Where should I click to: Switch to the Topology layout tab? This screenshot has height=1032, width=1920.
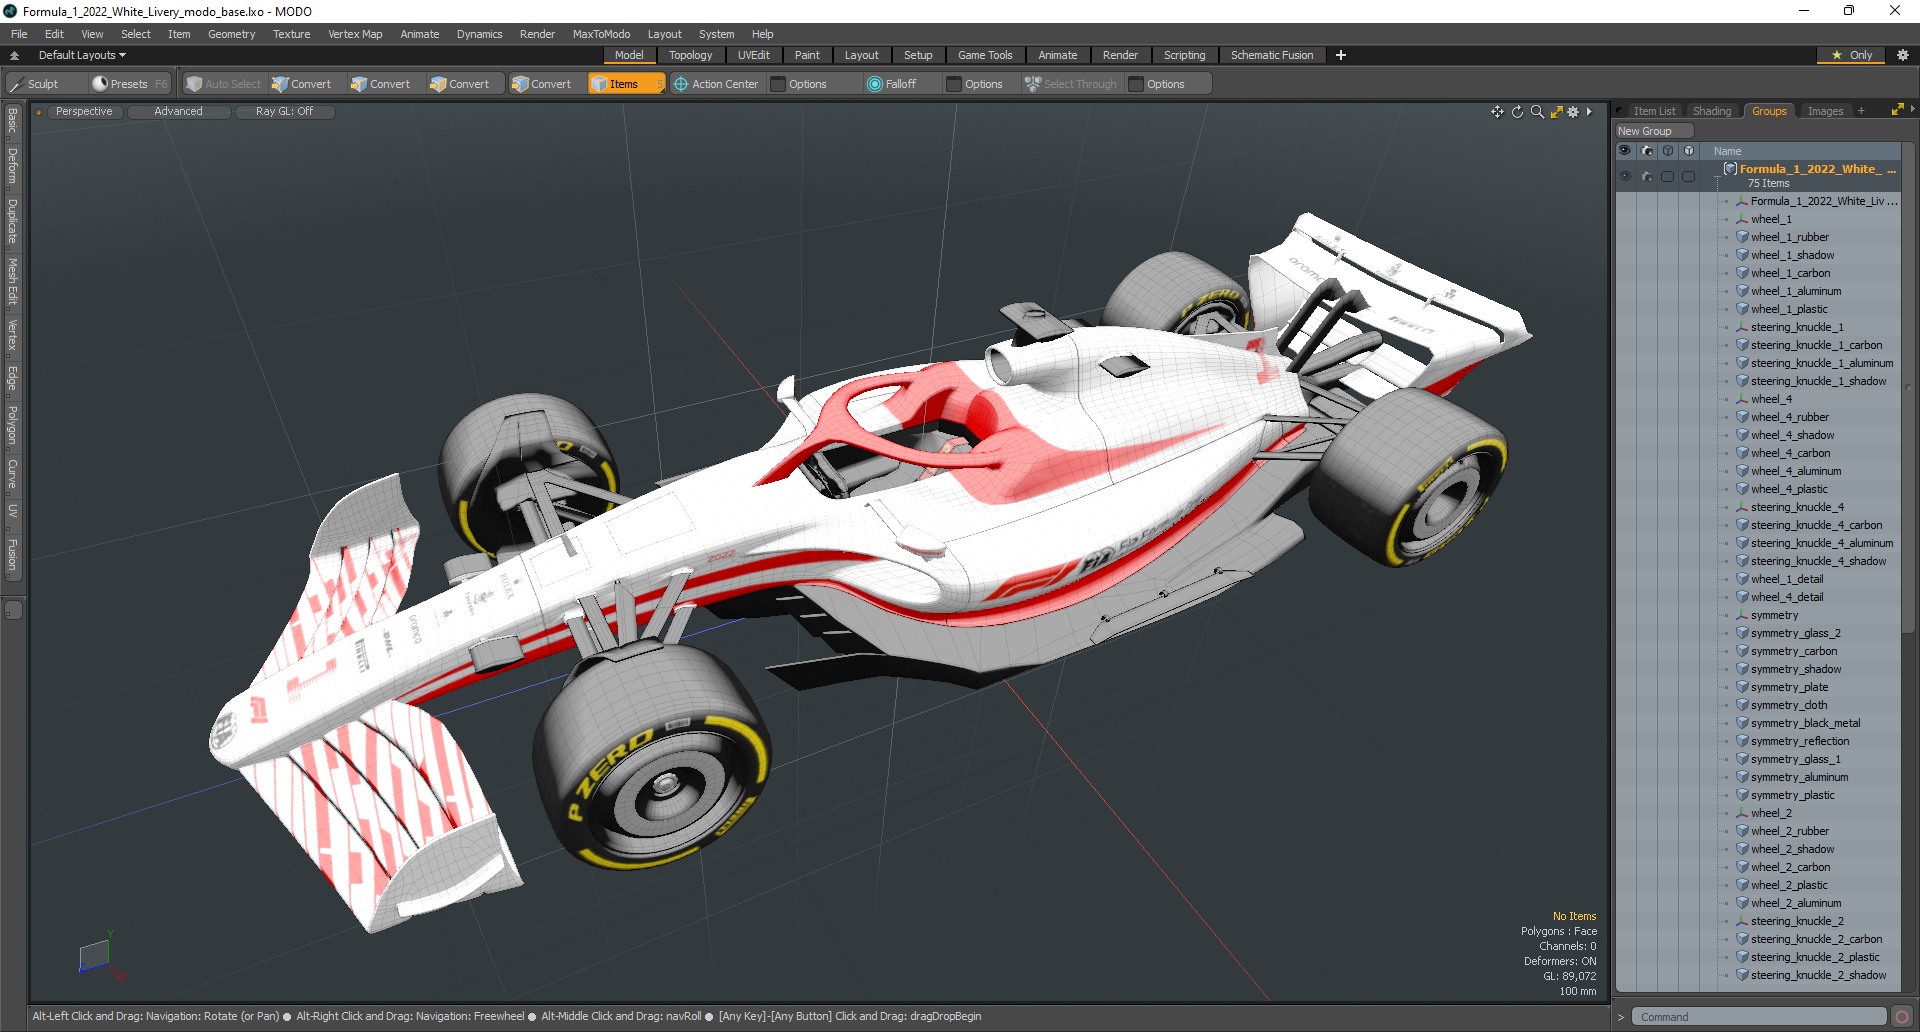[x=690, y=55]
